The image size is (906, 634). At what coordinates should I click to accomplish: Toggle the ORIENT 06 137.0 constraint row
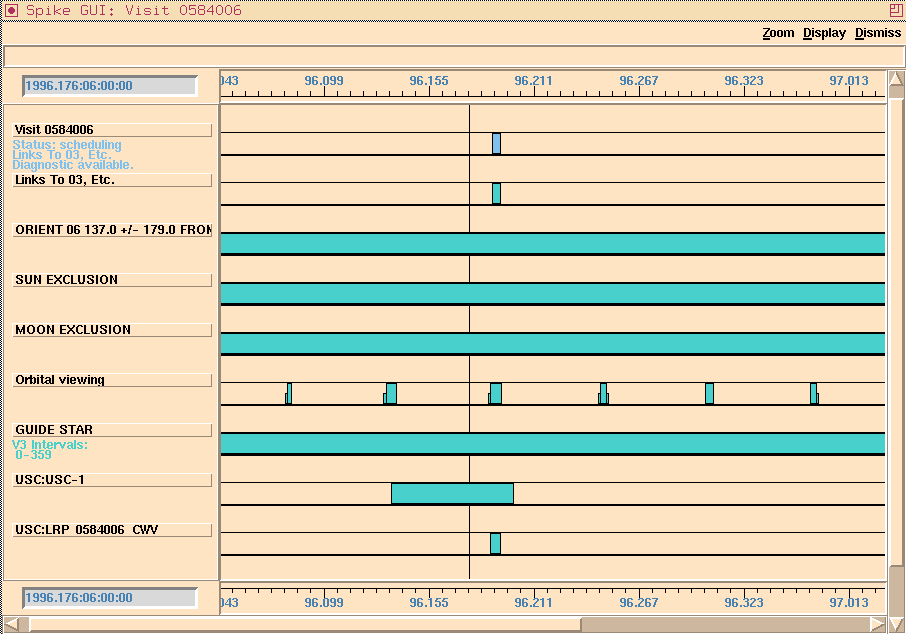click(113, 229)
